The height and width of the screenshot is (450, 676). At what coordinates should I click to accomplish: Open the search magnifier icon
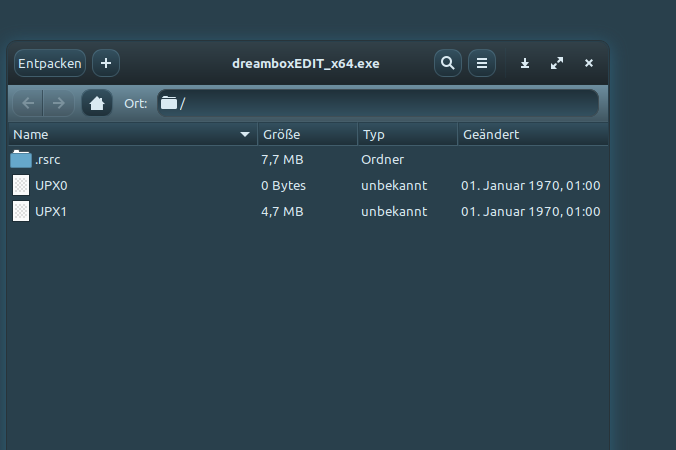tap(448, 63)
